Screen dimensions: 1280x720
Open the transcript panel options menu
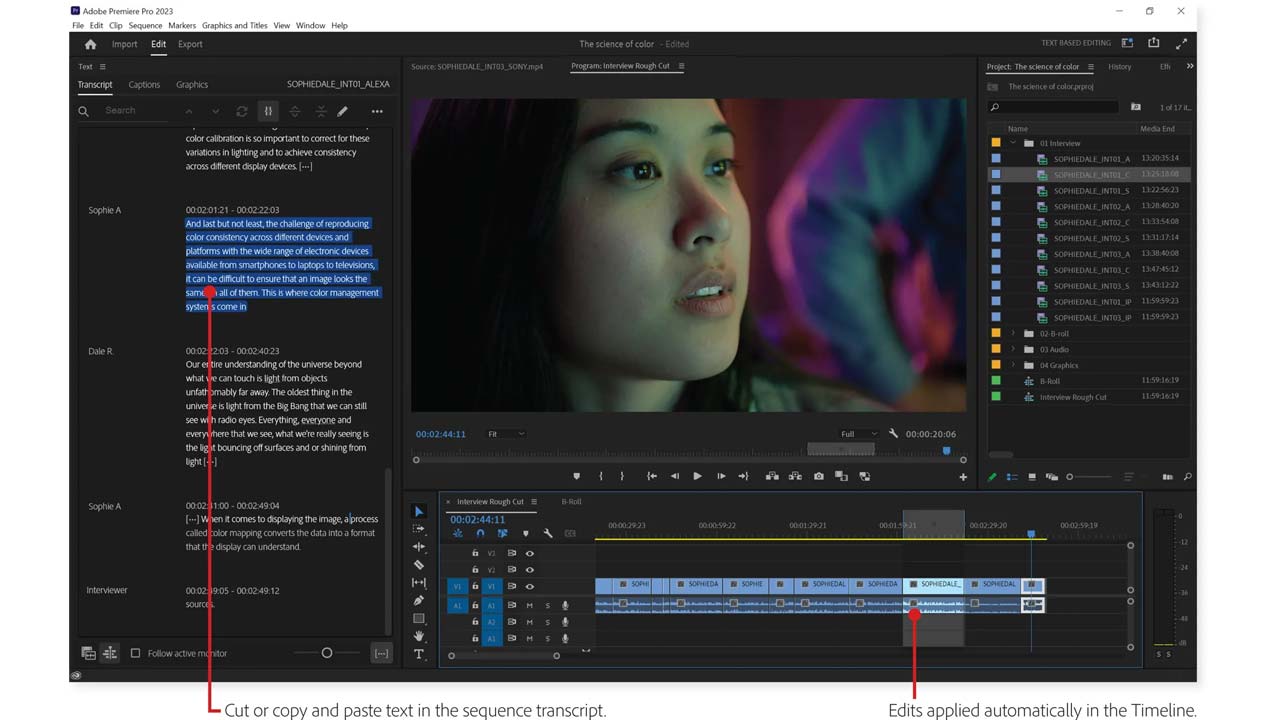377,111
